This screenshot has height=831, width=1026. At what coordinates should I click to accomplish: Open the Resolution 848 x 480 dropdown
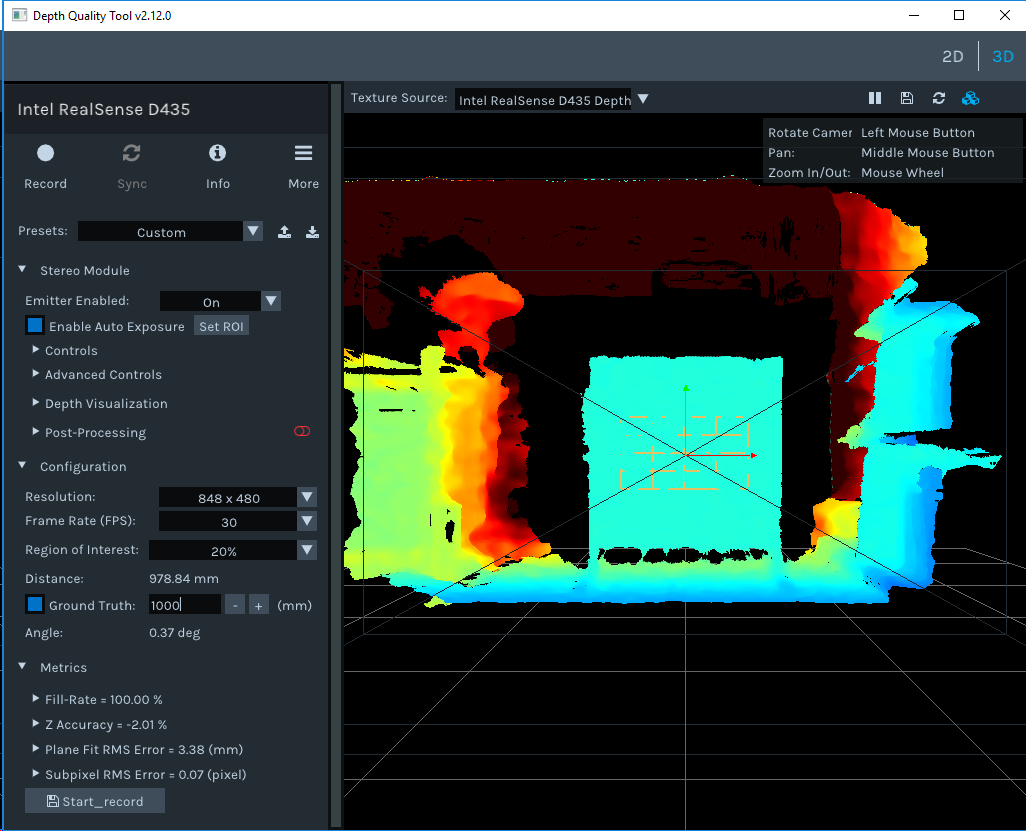(238, 497)
